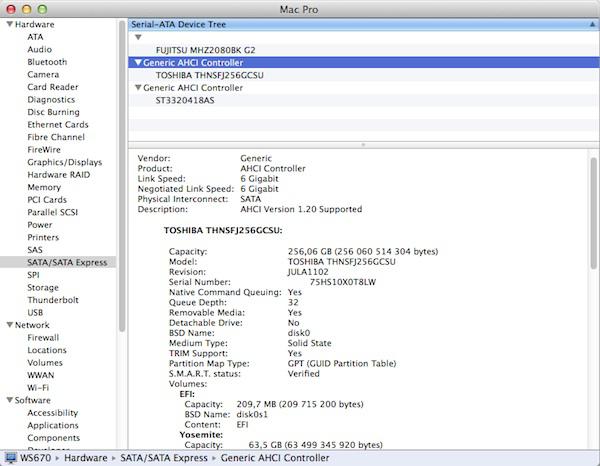The height and width of the screenshot is (466, 600).
Task: Select the ST3320418AS drive row
Action: [x=191, y=100]
